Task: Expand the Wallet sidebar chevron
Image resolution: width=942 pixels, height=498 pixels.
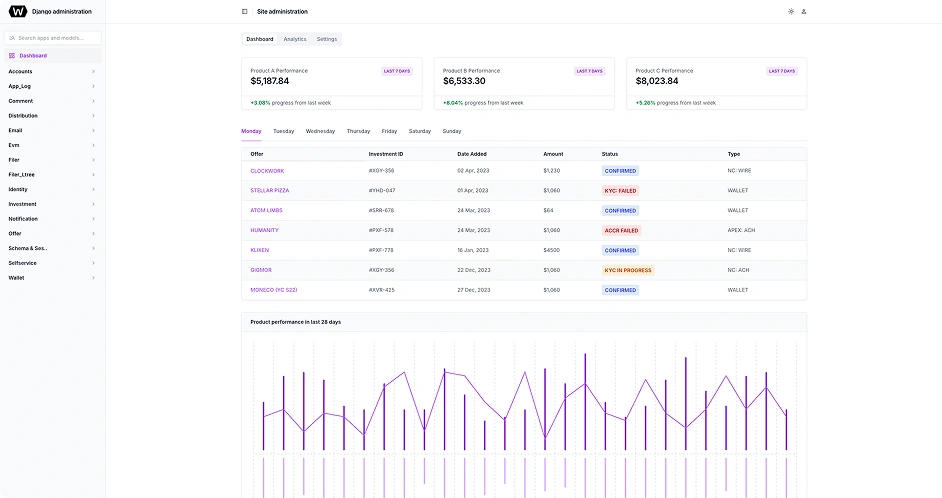Action: click(x=94, y=278)
